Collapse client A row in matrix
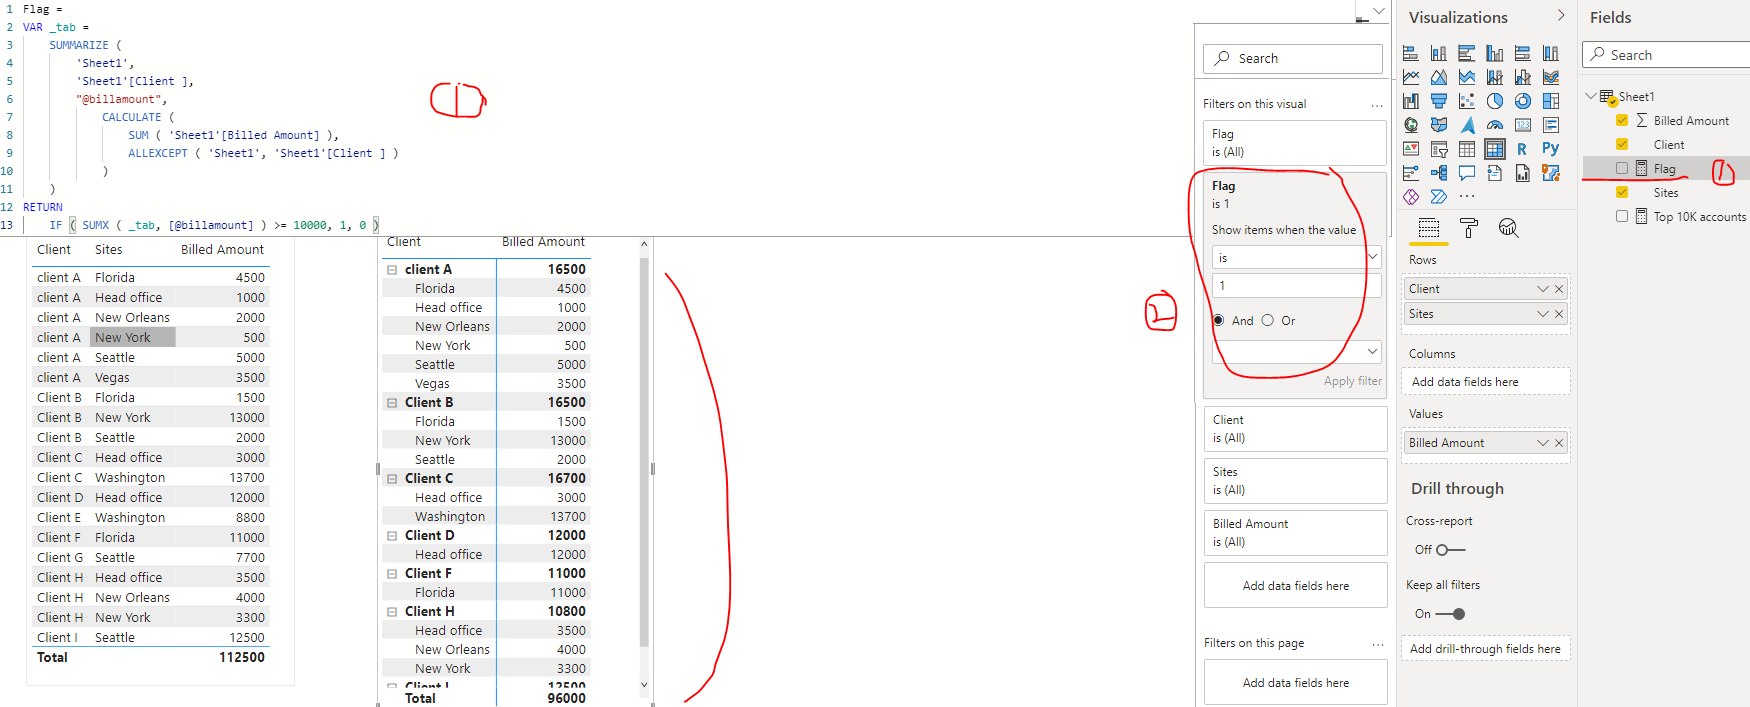1750x707 pixels. (x=392, y=269)
